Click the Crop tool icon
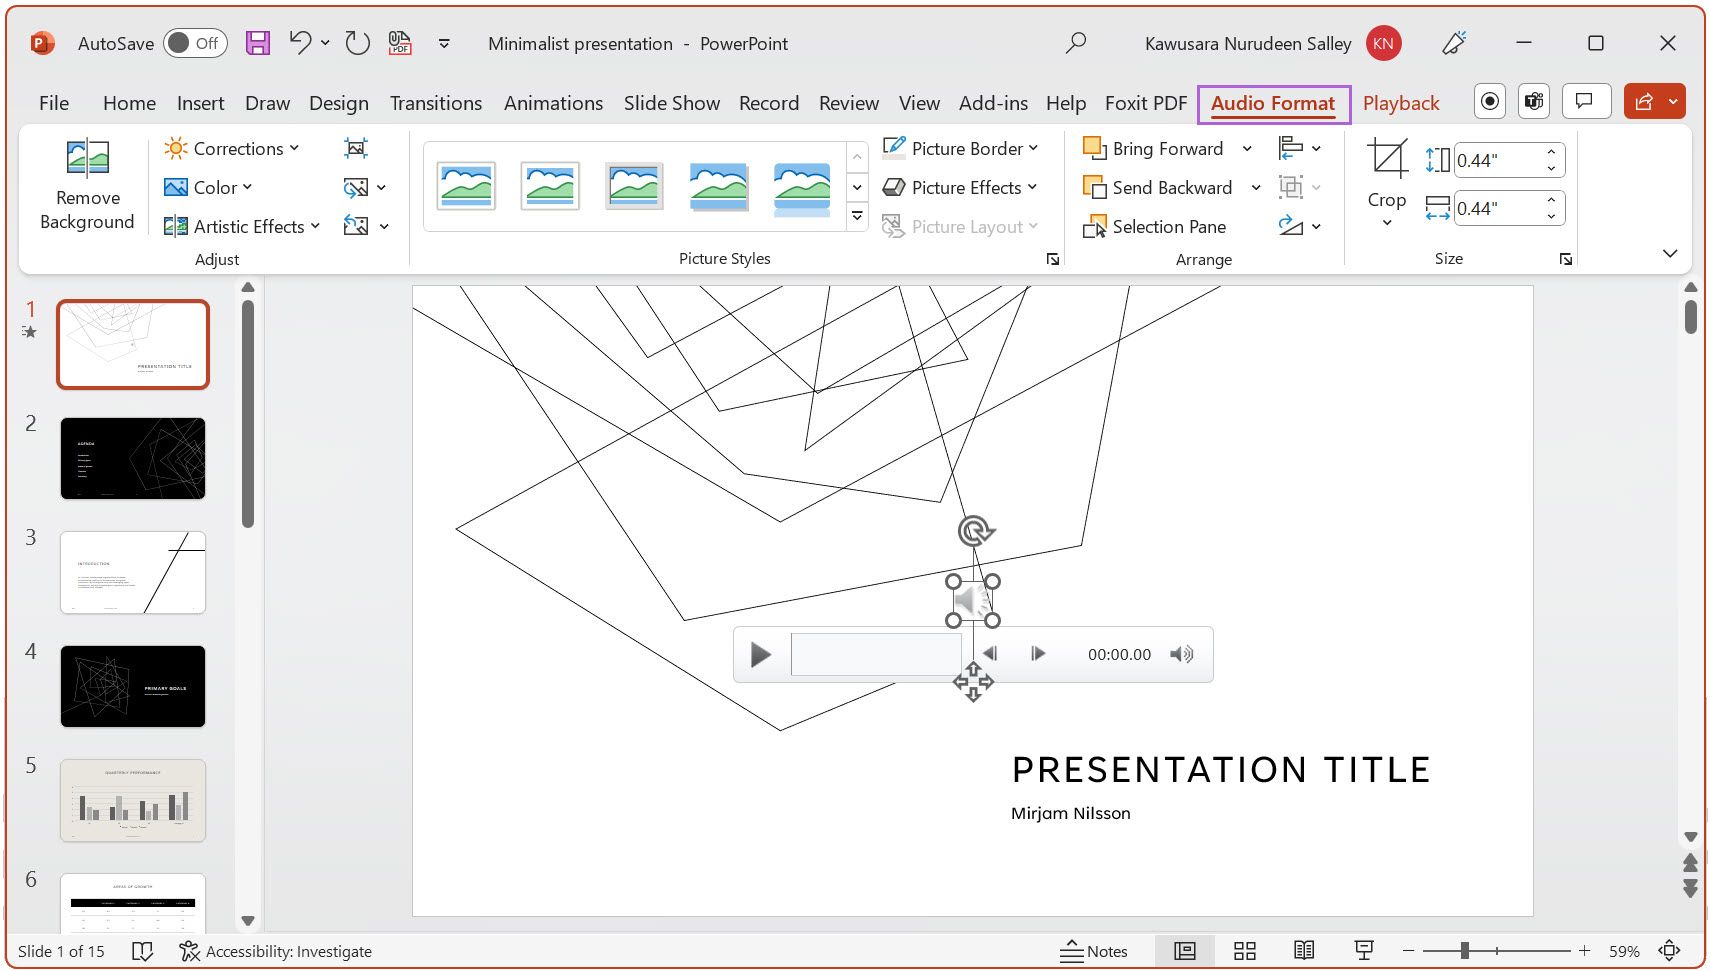Screen dimensions: 1710x971 coord(1387,160)
